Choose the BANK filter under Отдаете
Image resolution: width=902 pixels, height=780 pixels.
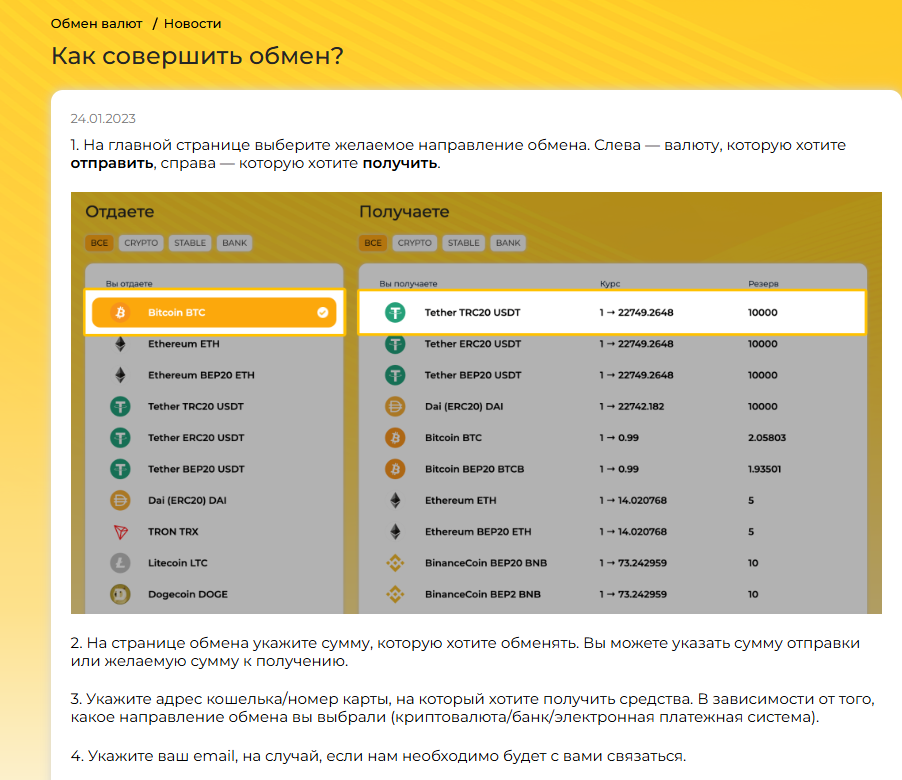coord(235,243)
